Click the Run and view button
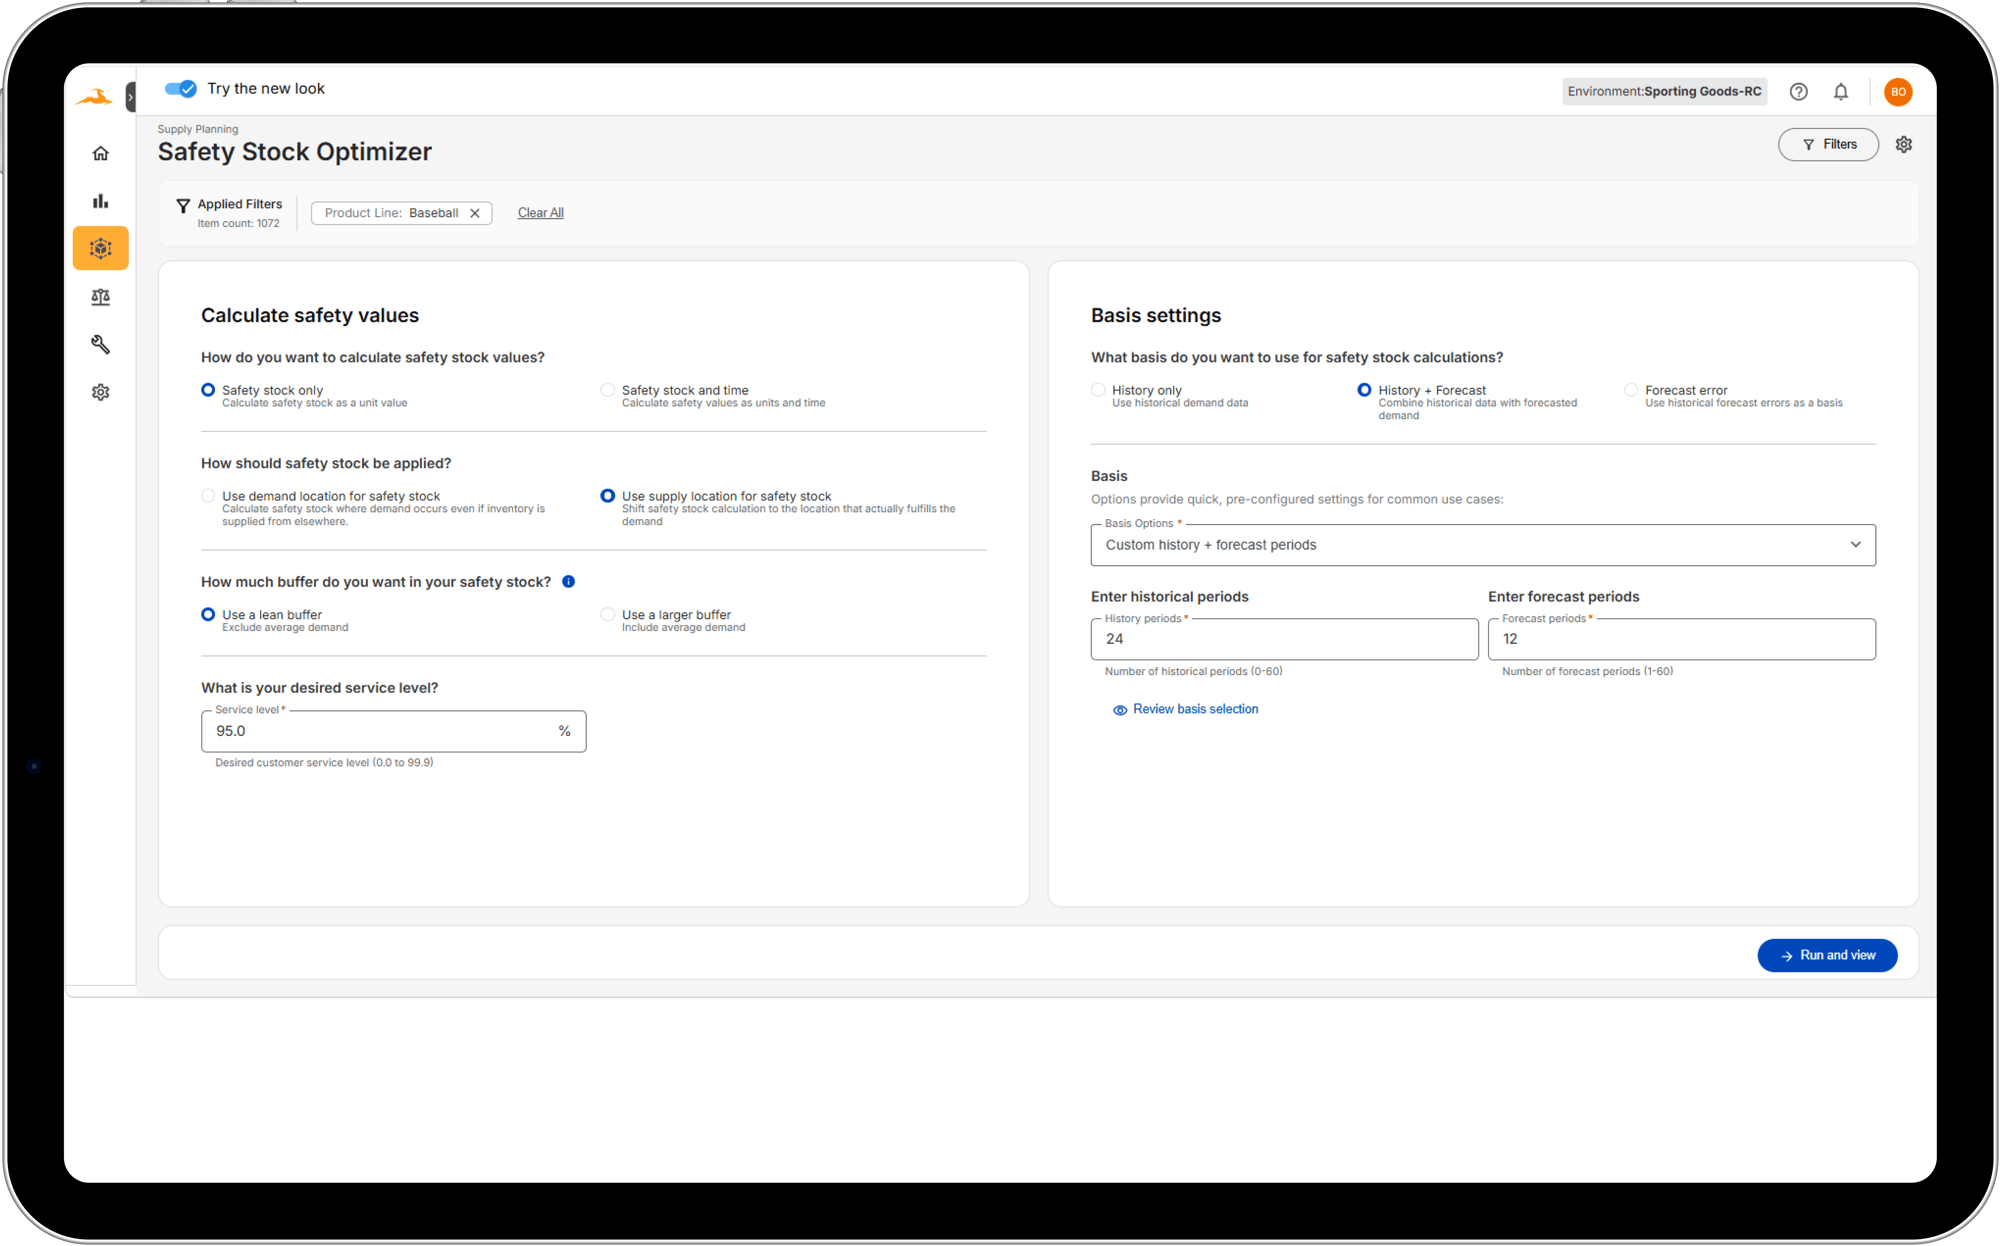The height and width of the screenshot is (1246, 2000). tap(1827, 955)
